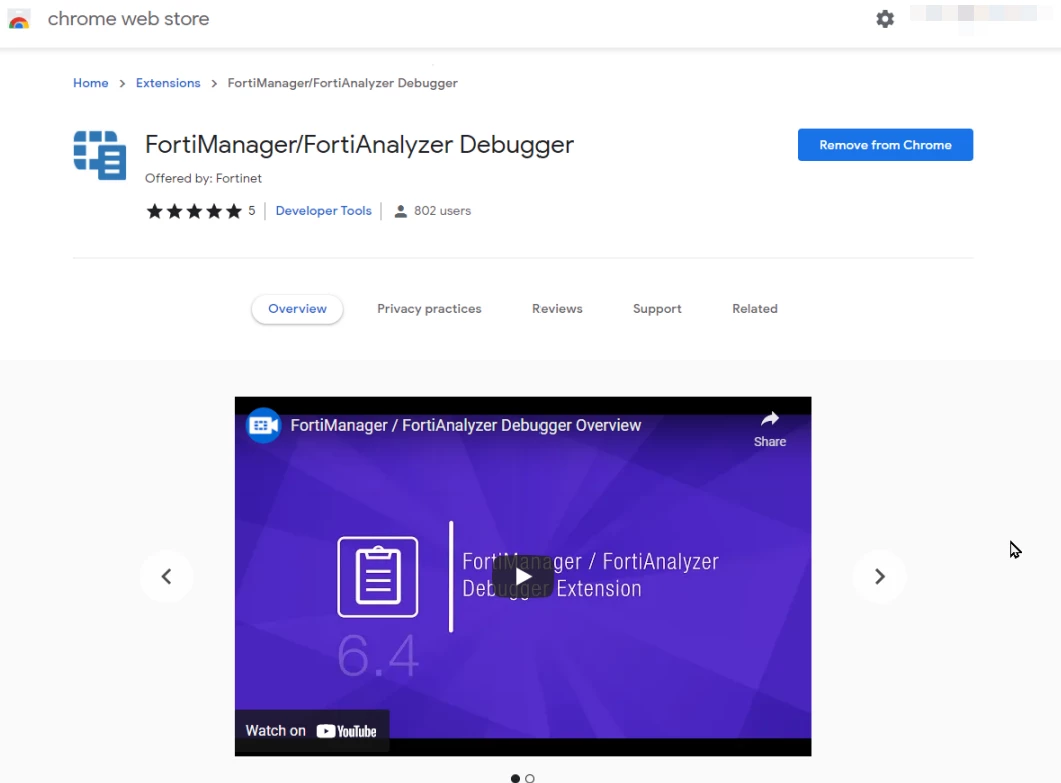
Task: Click the clipboard icon in video thumbnail
Action: point(378,577)
